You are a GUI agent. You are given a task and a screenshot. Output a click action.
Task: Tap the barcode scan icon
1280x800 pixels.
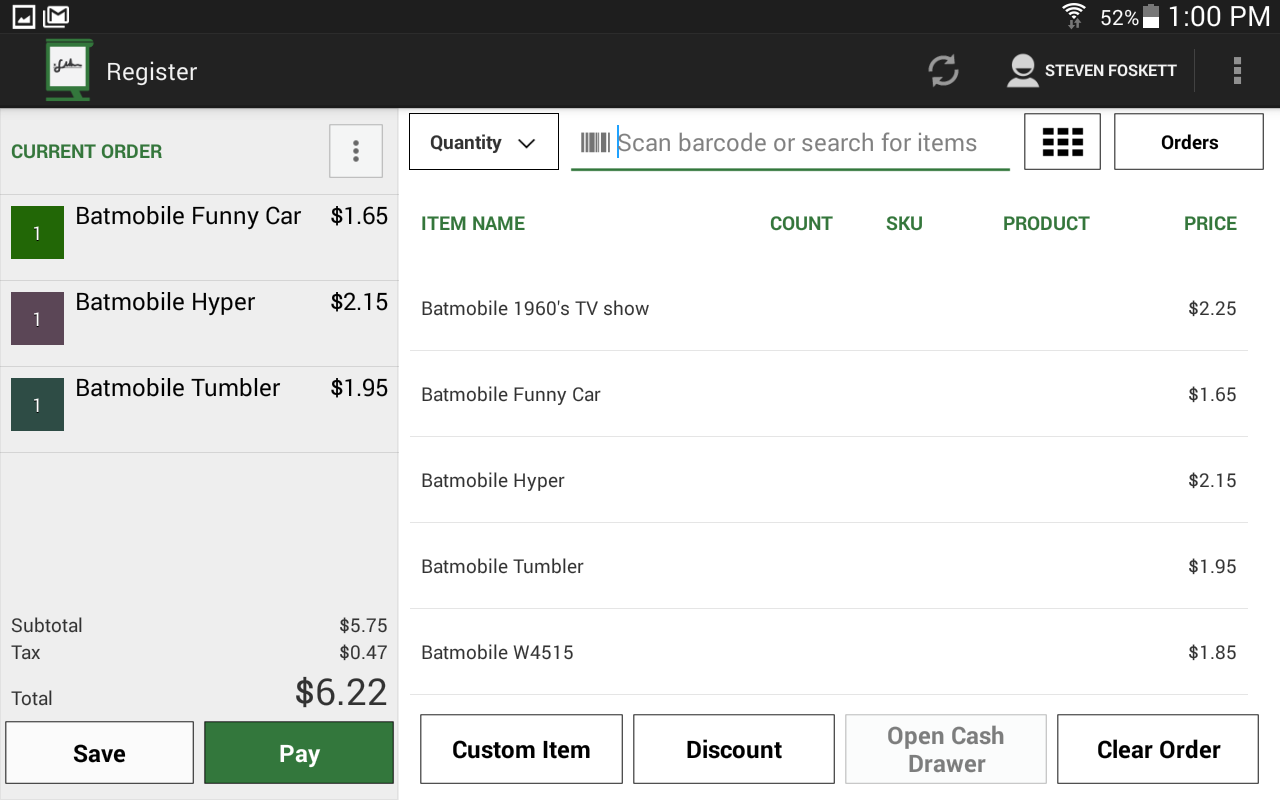595,143
